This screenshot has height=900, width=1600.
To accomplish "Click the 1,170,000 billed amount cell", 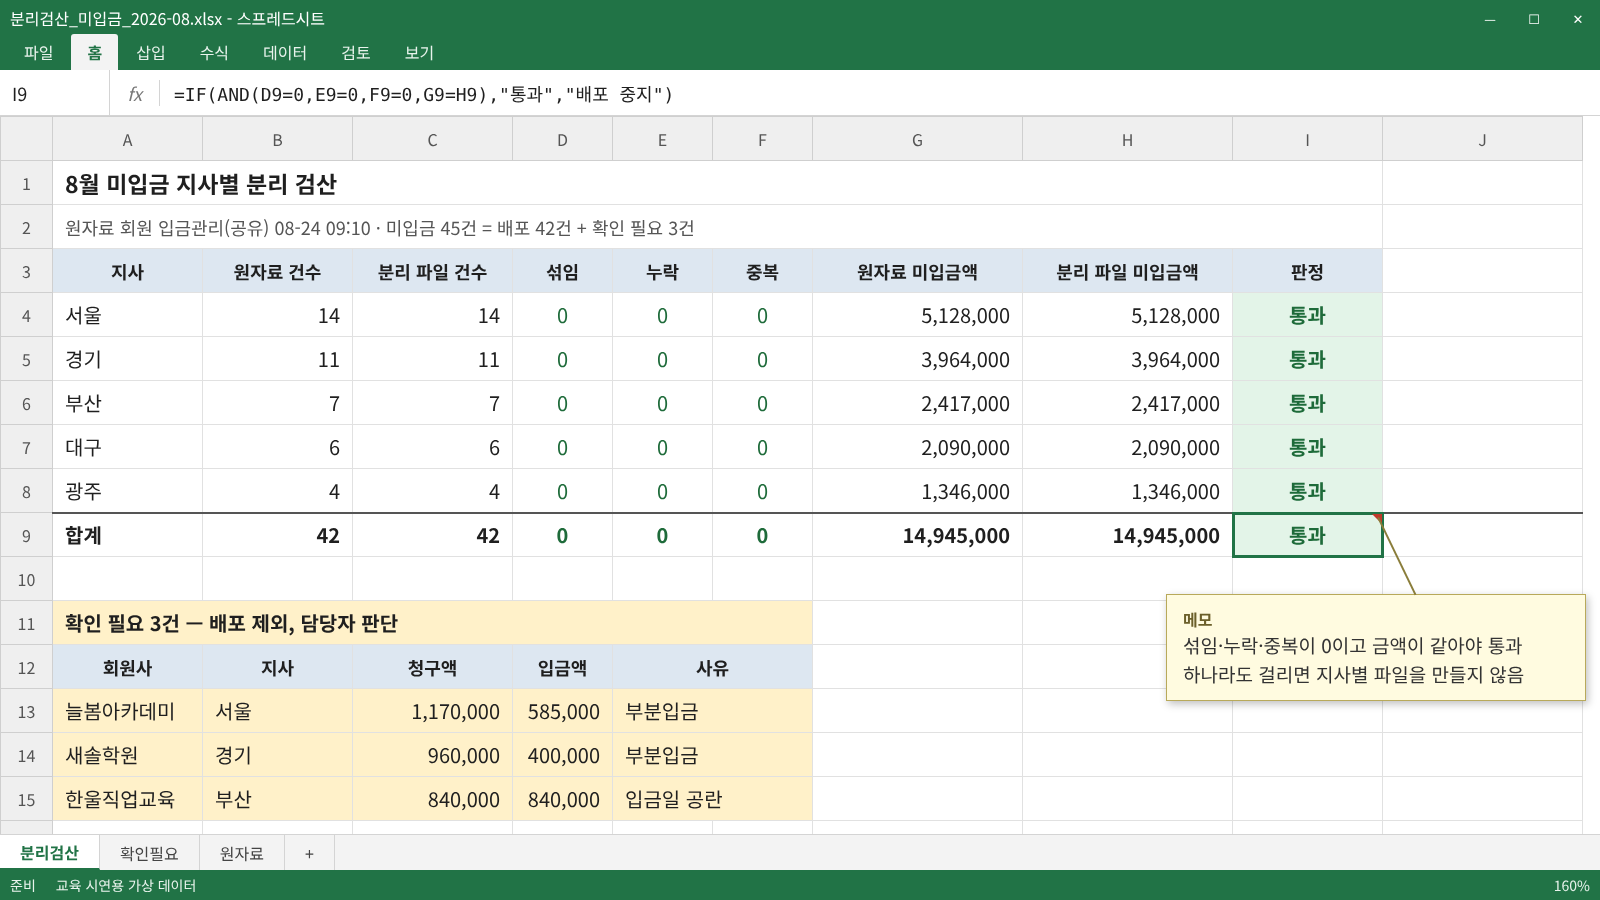I will (x=432, y=711).
